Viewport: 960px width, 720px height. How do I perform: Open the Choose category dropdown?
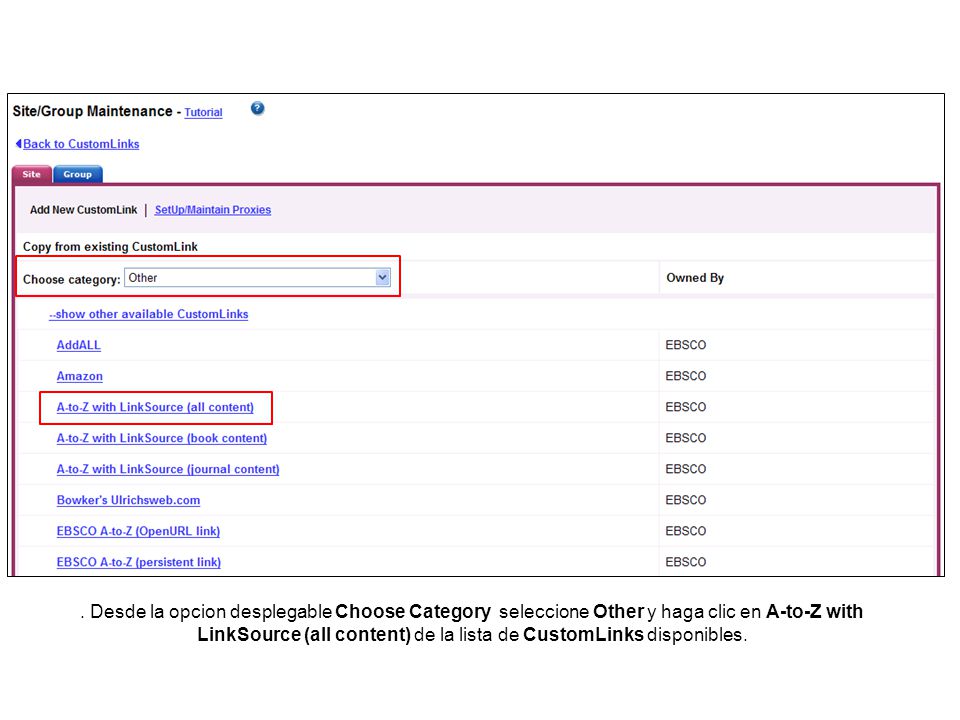(x=257, y=278)
